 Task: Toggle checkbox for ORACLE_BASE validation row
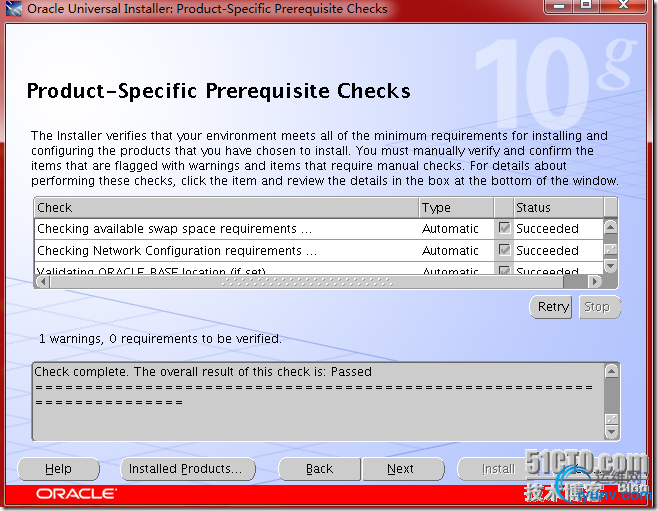(x=504, y=270)
